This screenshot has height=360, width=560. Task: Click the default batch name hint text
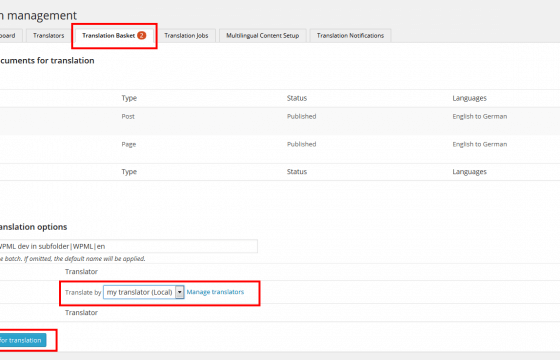click(x=72, y=259)
